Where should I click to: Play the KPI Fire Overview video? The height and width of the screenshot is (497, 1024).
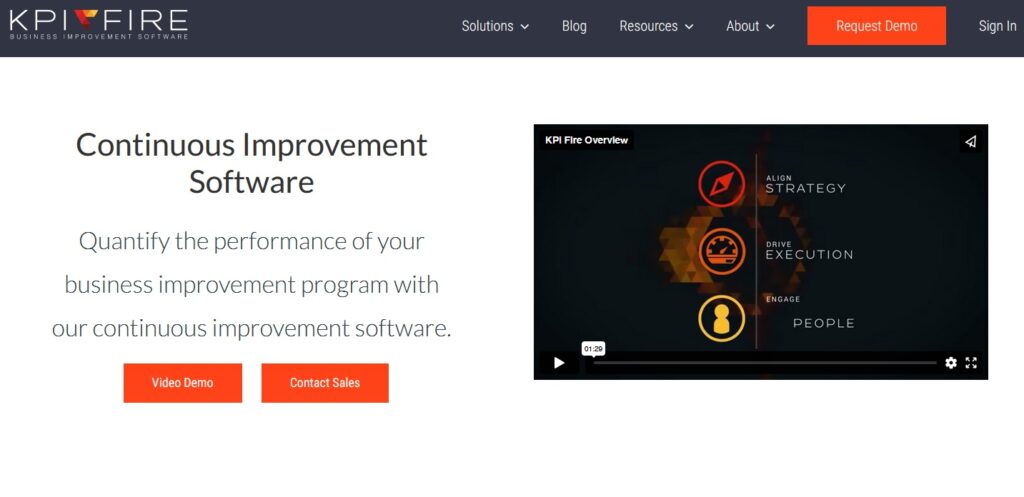coord(559,363)
